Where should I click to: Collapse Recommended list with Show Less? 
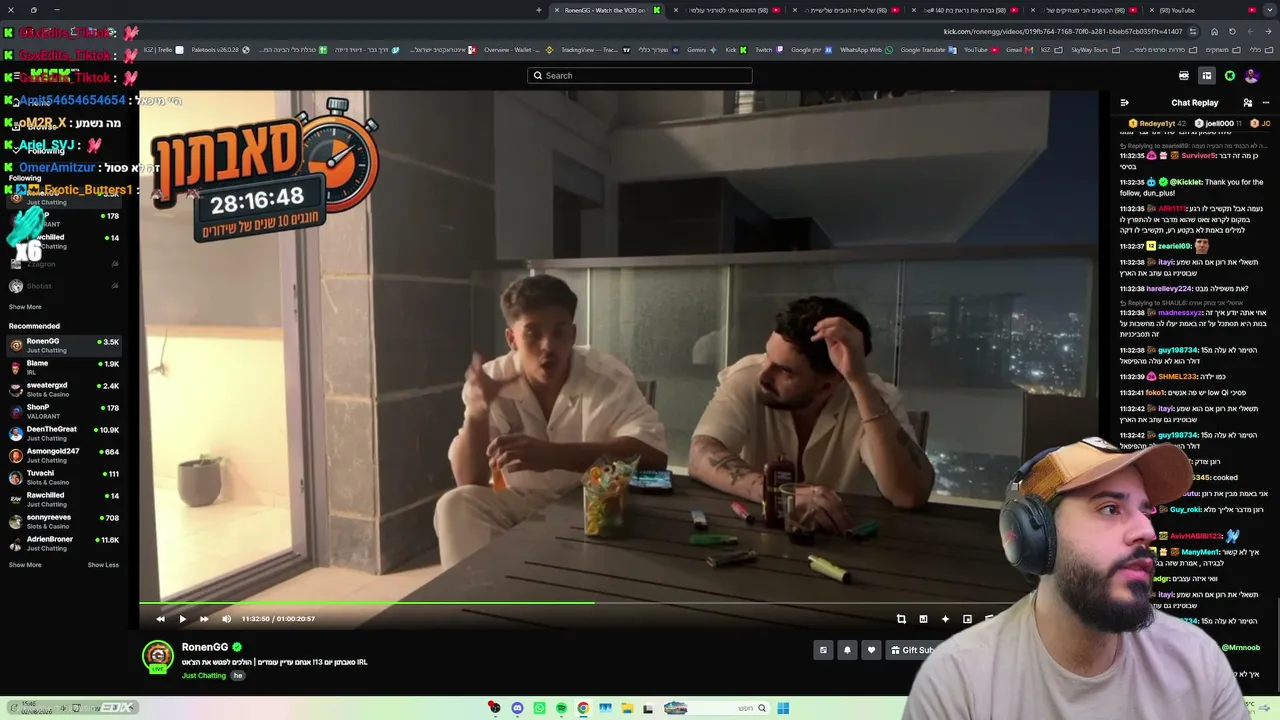point(103,565)
